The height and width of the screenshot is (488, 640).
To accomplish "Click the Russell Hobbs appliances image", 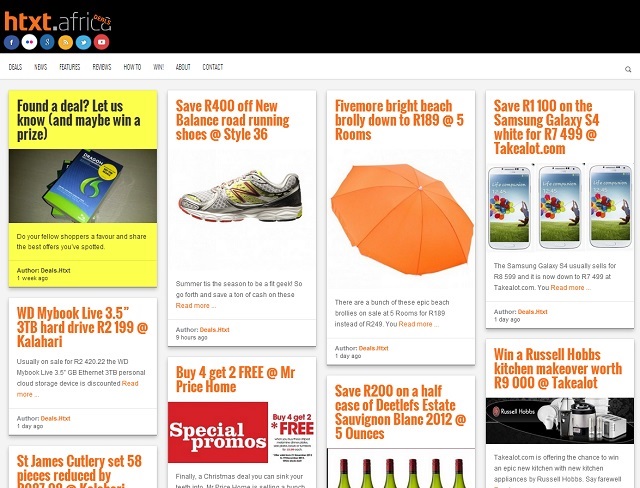I will pyautogui.click(x=560, y=421).
